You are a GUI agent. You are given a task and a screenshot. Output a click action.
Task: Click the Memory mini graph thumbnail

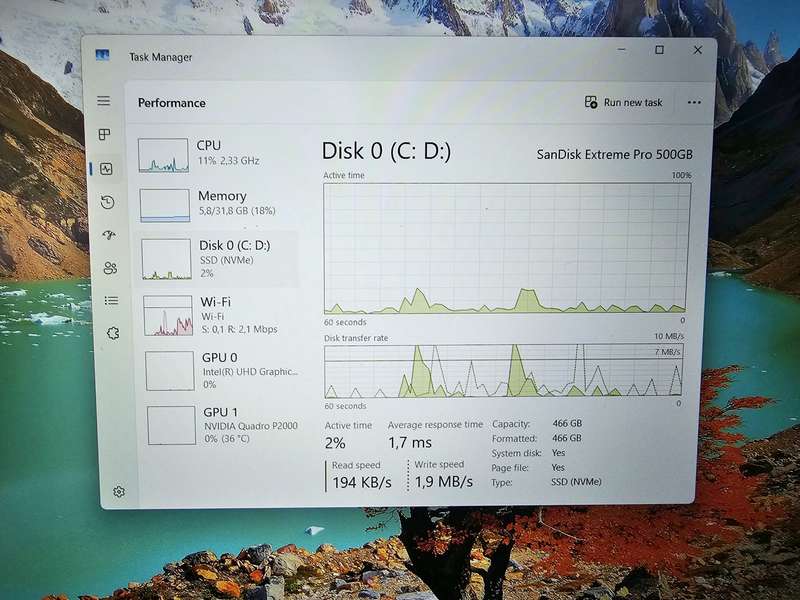[x=165, y=205]
